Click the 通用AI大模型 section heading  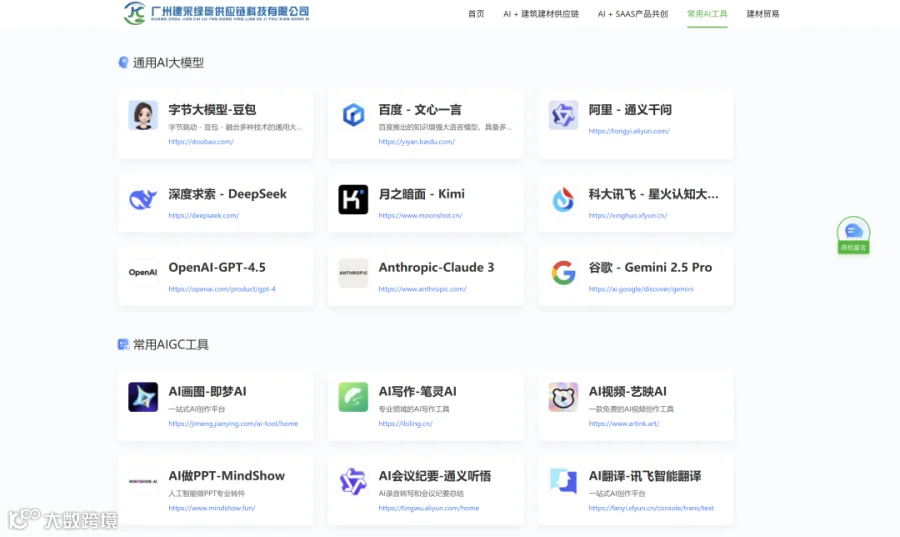coord(168,63)
